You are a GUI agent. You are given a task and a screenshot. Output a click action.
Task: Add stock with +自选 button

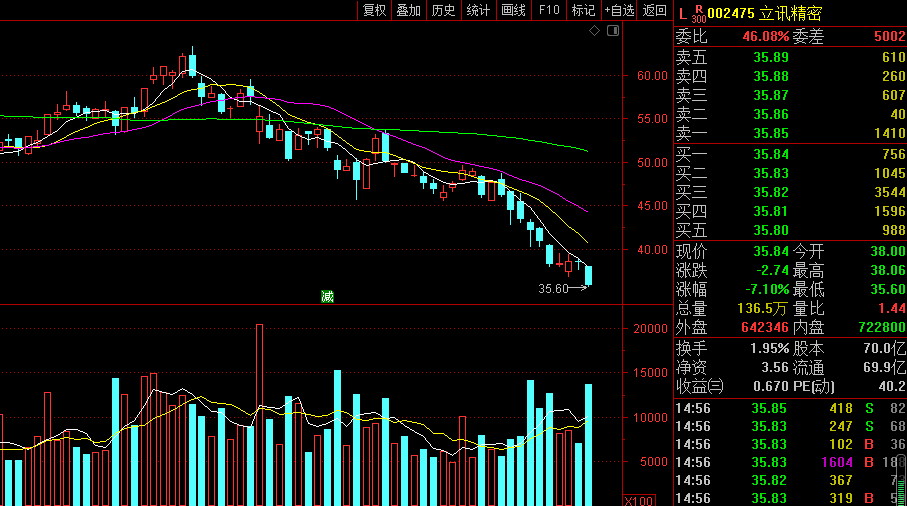point(619,10)
